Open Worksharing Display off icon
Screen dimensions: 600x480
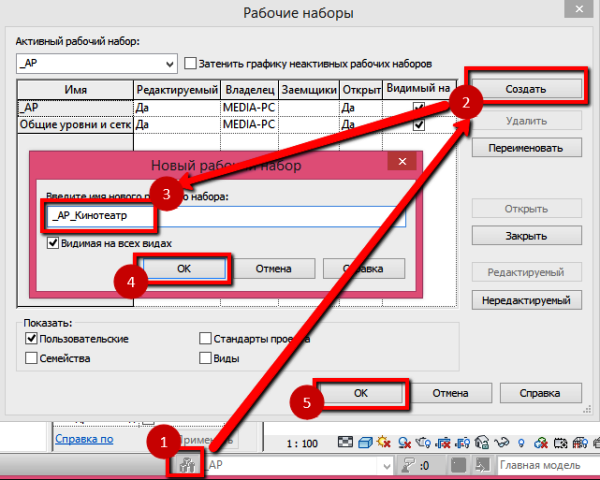tap(541, 443)
